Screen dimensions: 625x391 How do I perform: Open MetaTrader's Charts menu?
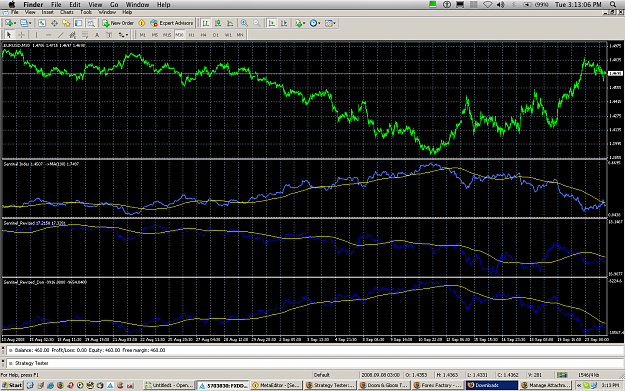click(x=67, y=12)
